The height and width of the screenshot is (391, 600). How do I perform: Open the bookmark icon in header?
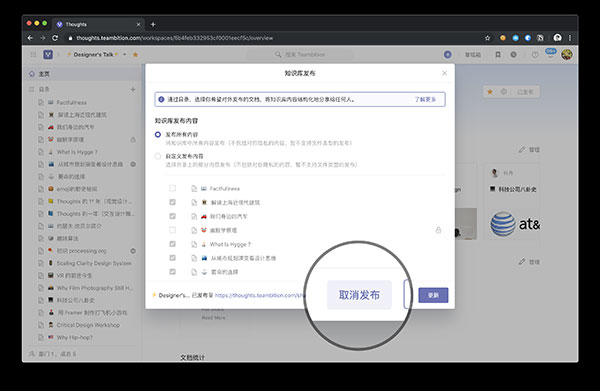[x=498, y=54]
